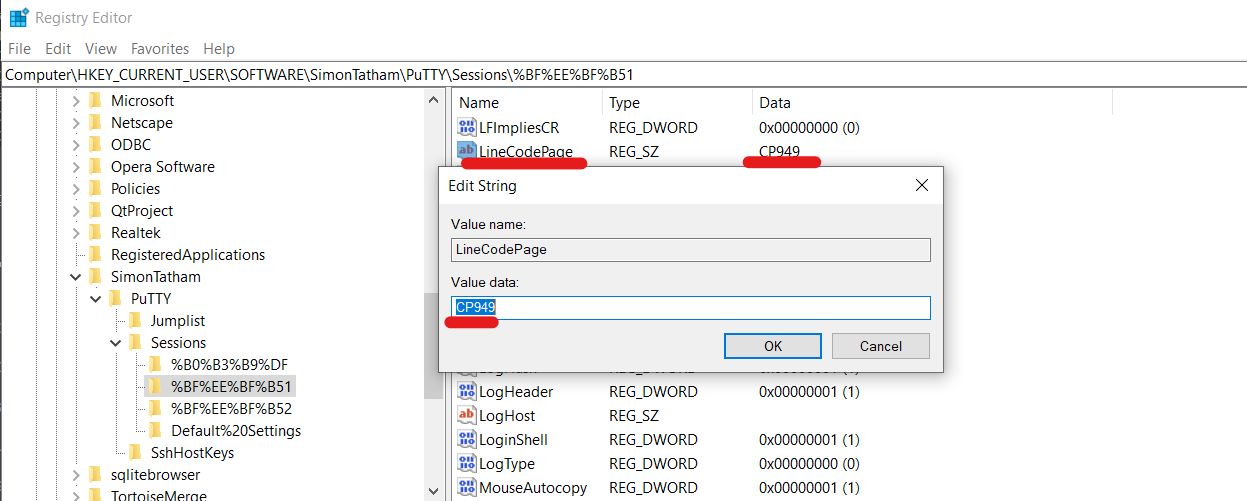
Task: Confirm the Edit String dialog with OK
Action: [x=773, y=346]
